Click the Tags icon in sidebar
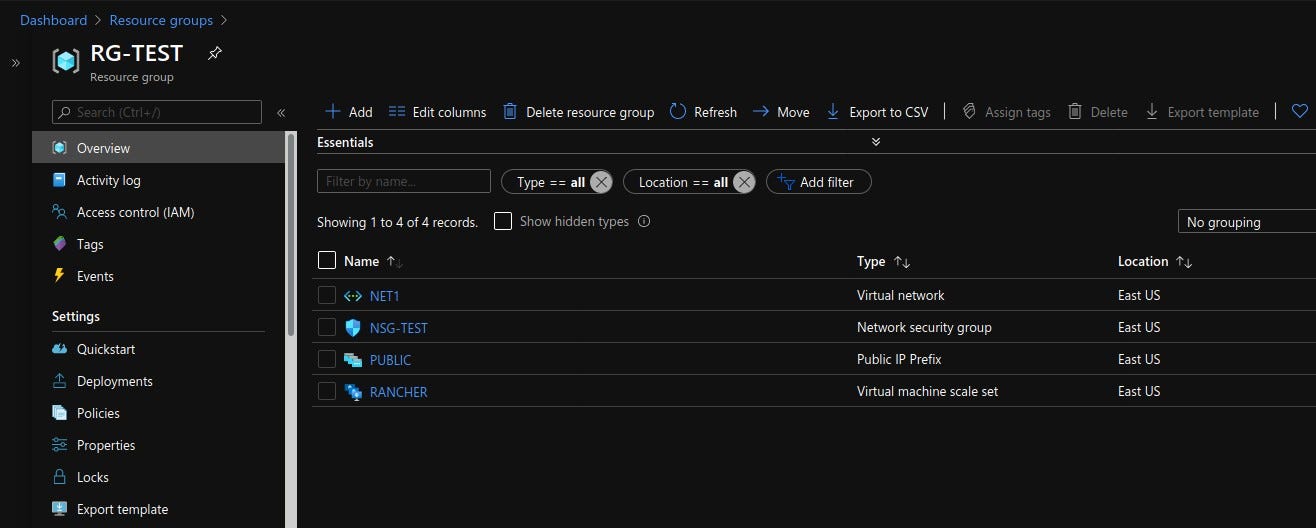The height and width of the screenshot is (528, 1316). pyautogui.click(x=59, y=244)
